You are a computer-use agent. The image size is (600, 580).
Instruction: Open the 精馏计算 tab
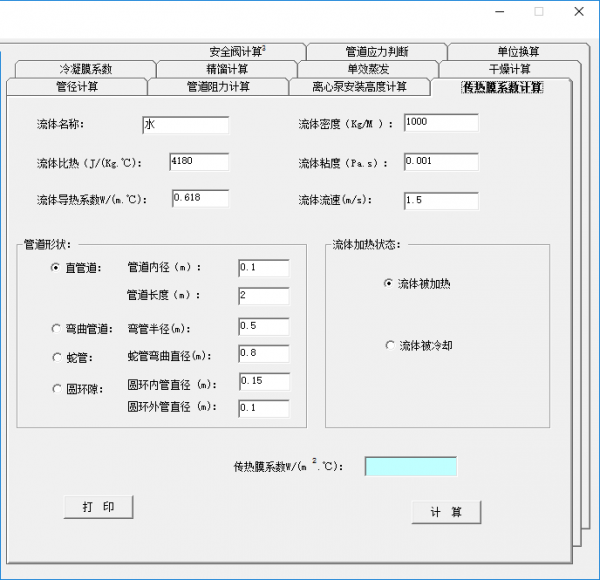[227, 69]
